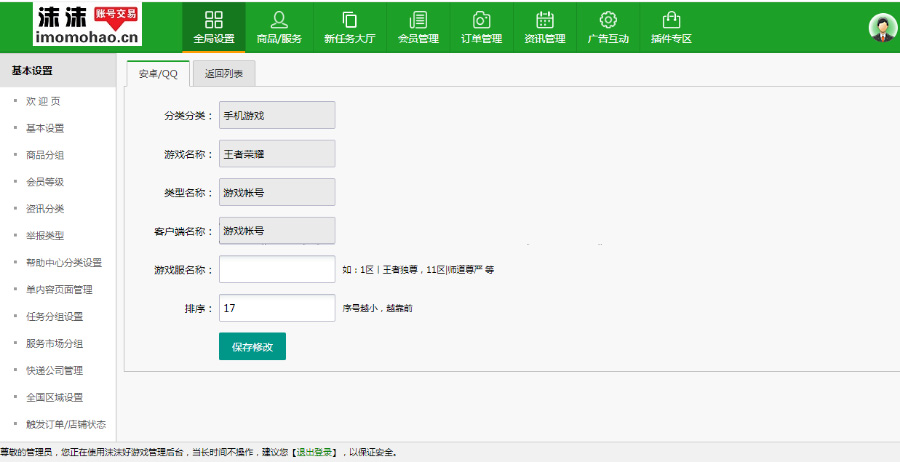Click the admin avatar picture

click(x=882, y=28)
